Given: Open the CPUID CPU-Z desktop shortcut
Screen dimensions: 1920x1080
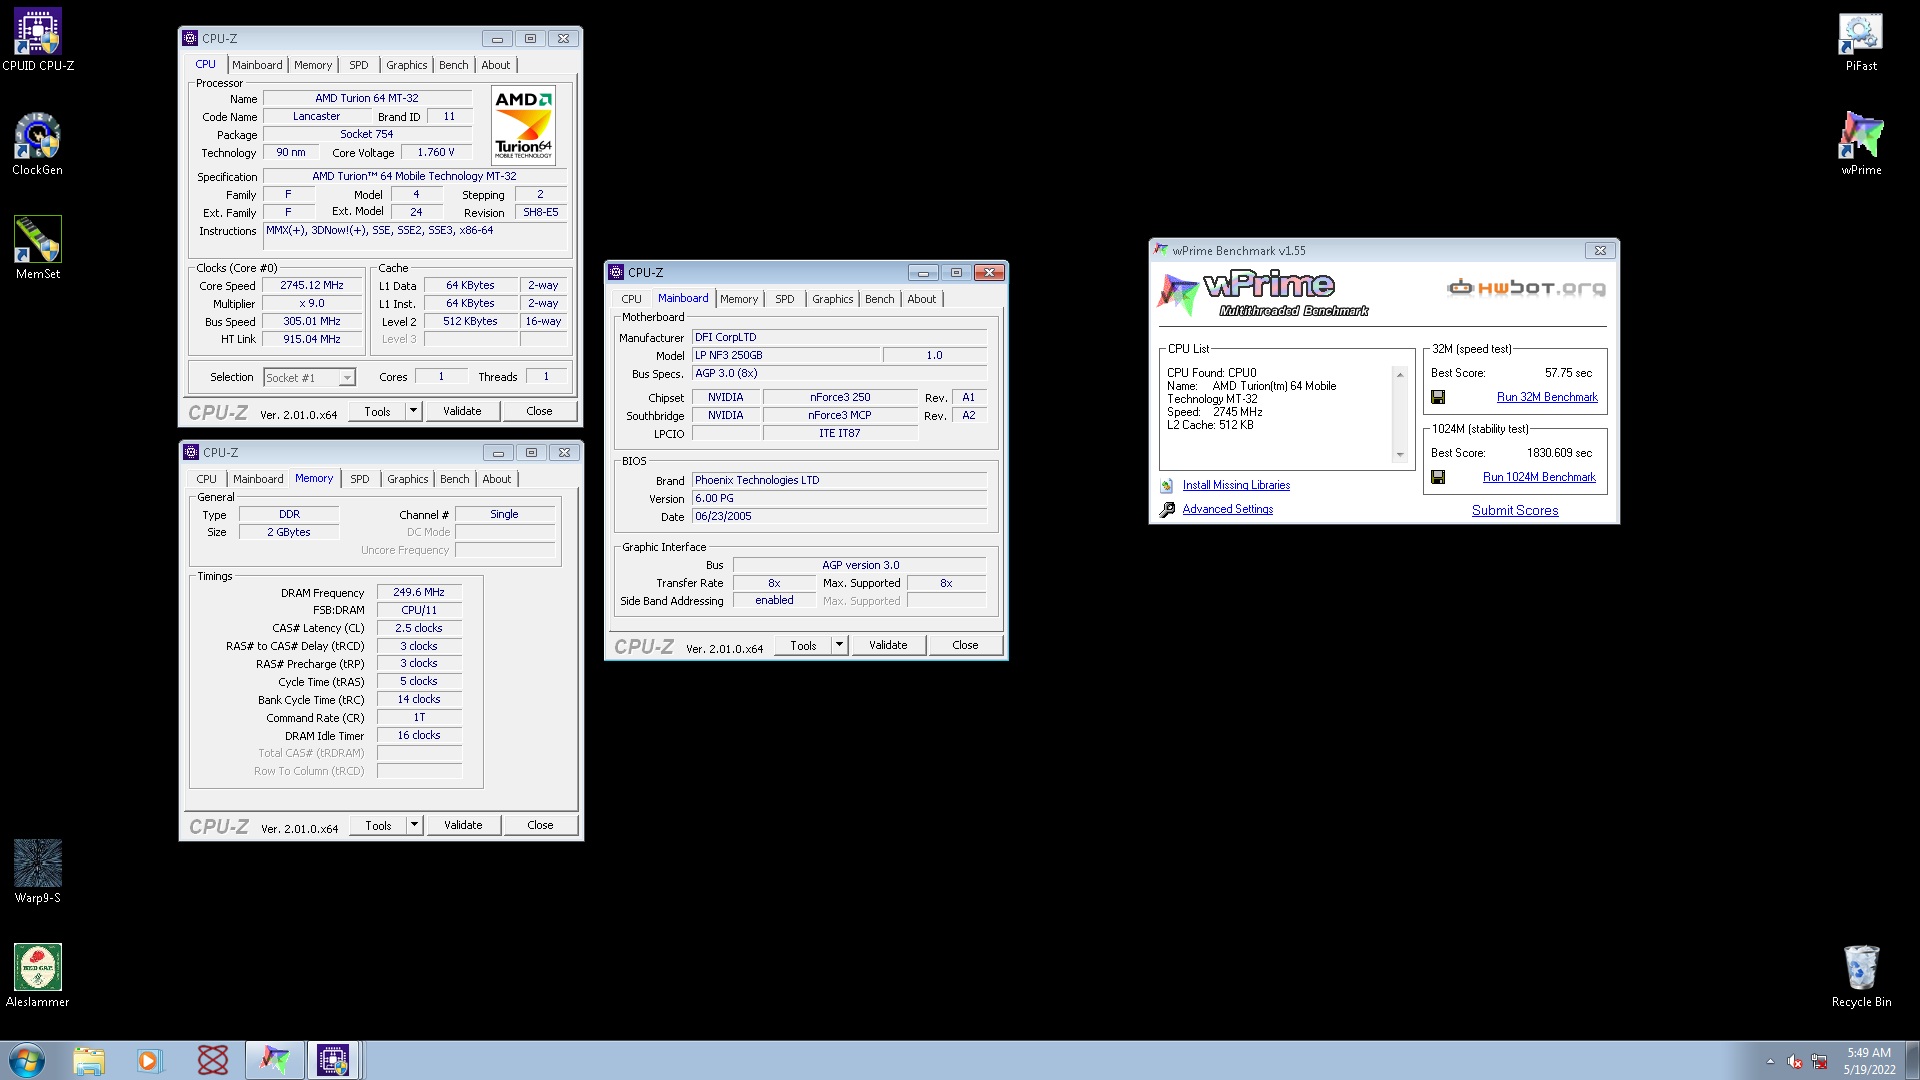Looking at the screenshot, I should (38, 40).
